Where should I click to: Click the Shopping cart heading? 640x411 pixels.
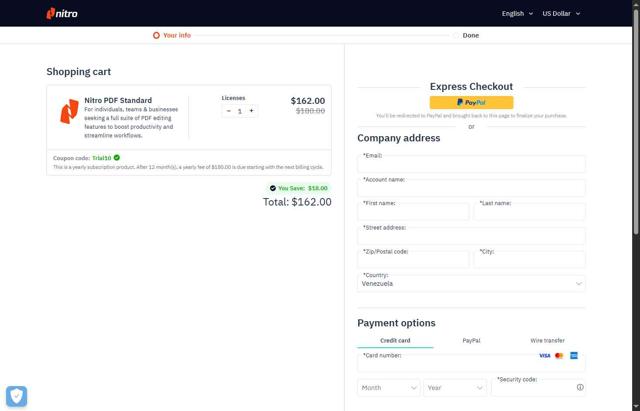pos(79,72)
